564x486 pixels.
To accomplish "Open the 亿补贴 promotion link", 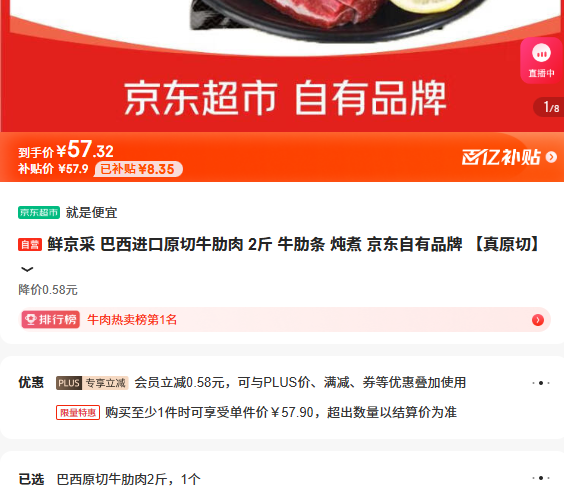I will [501, 157].
